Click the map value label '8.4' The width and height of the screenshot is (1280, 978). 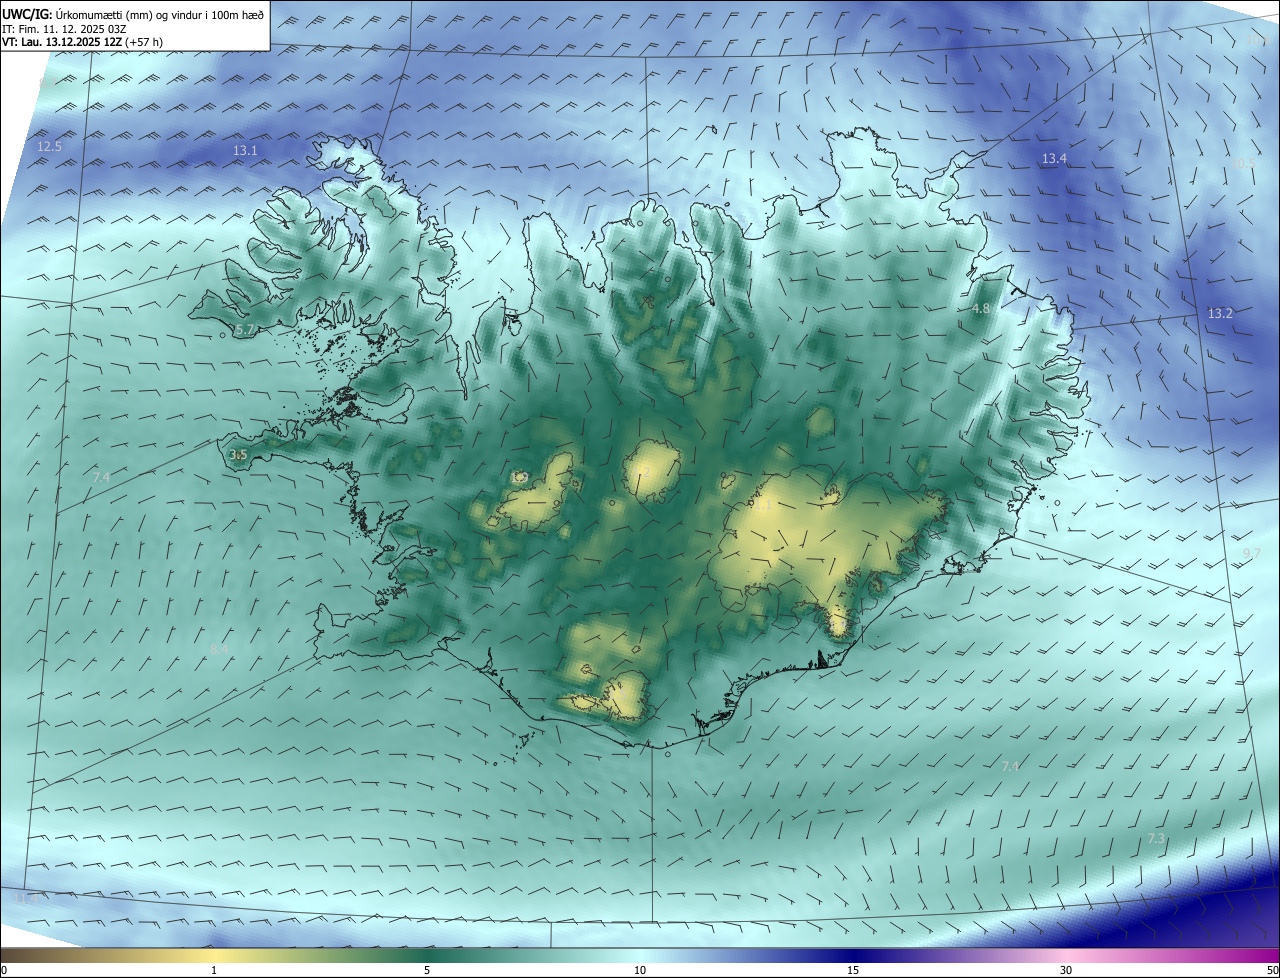tap(219, 649)
